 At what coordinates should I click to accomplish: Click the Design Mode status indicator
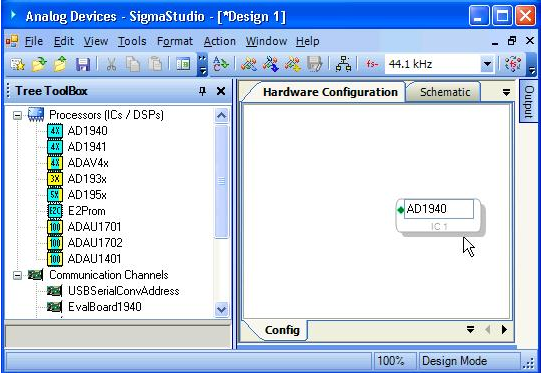[x=469, y=361]
